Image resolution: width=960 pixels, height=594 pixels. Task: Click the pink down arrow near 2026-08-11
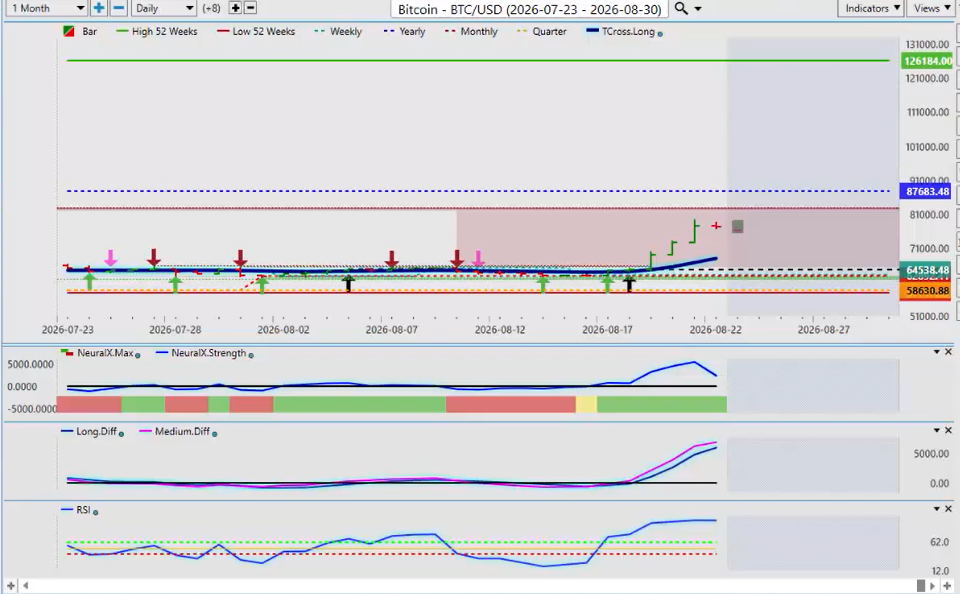(478, 258)
